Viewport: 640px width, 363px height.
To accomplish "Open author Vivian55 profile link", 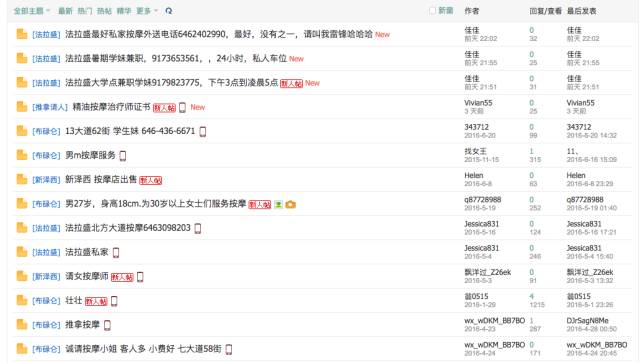I will 478,103.
